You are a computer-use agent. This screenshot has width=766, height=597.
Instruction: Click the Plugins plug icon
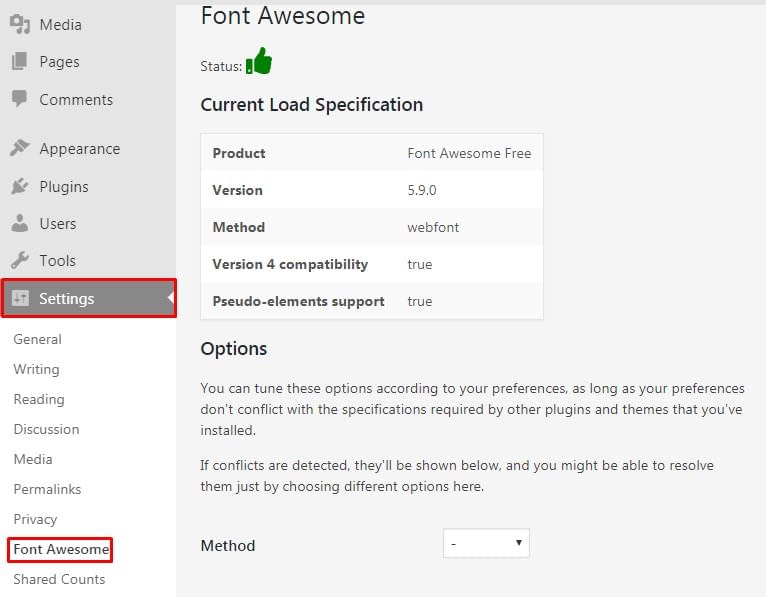coord(20,186)
